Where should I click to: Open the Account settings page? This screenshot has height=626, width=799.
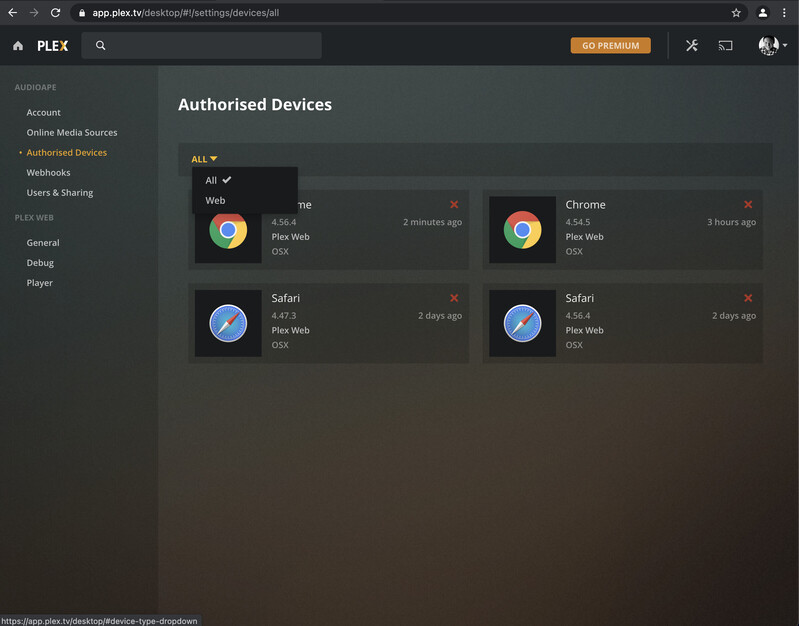coord(43,112)
